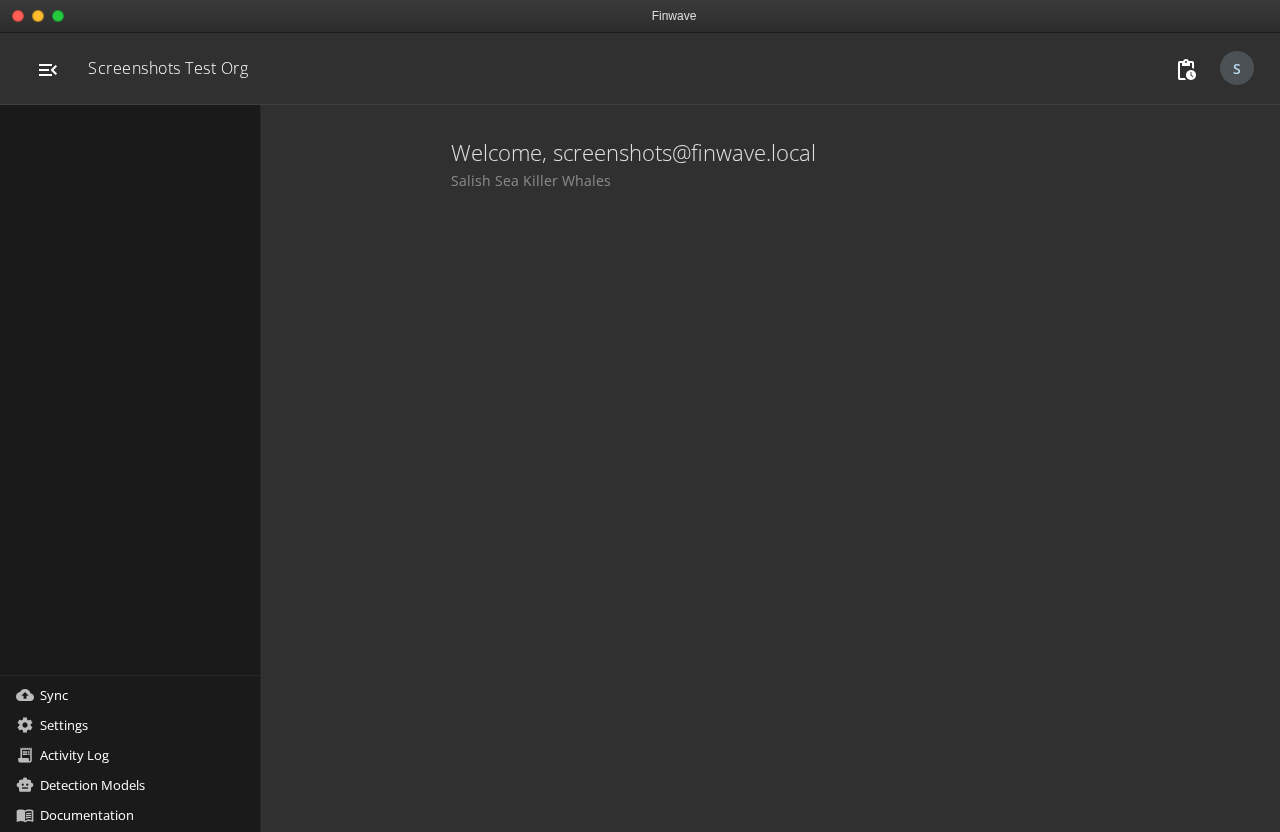
Task: Click the Documentation book icon
Action: coord(25,815)
